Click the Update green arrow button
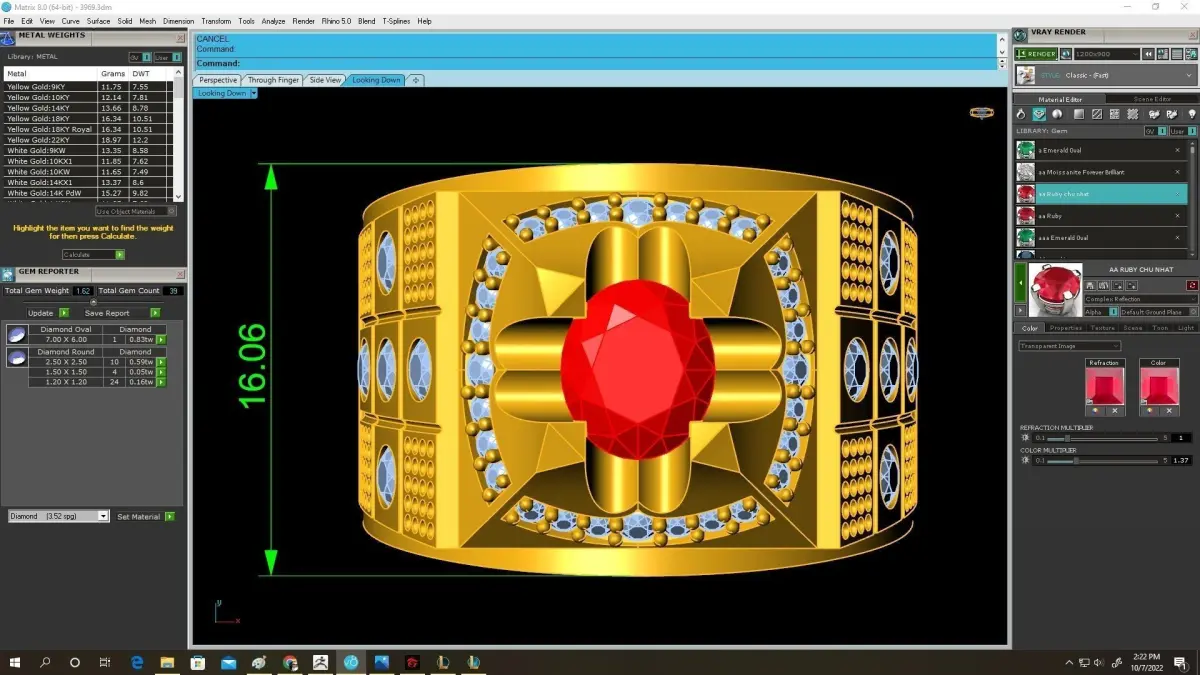This screenshot has width=1200, height=675. (x=64, y=313)
